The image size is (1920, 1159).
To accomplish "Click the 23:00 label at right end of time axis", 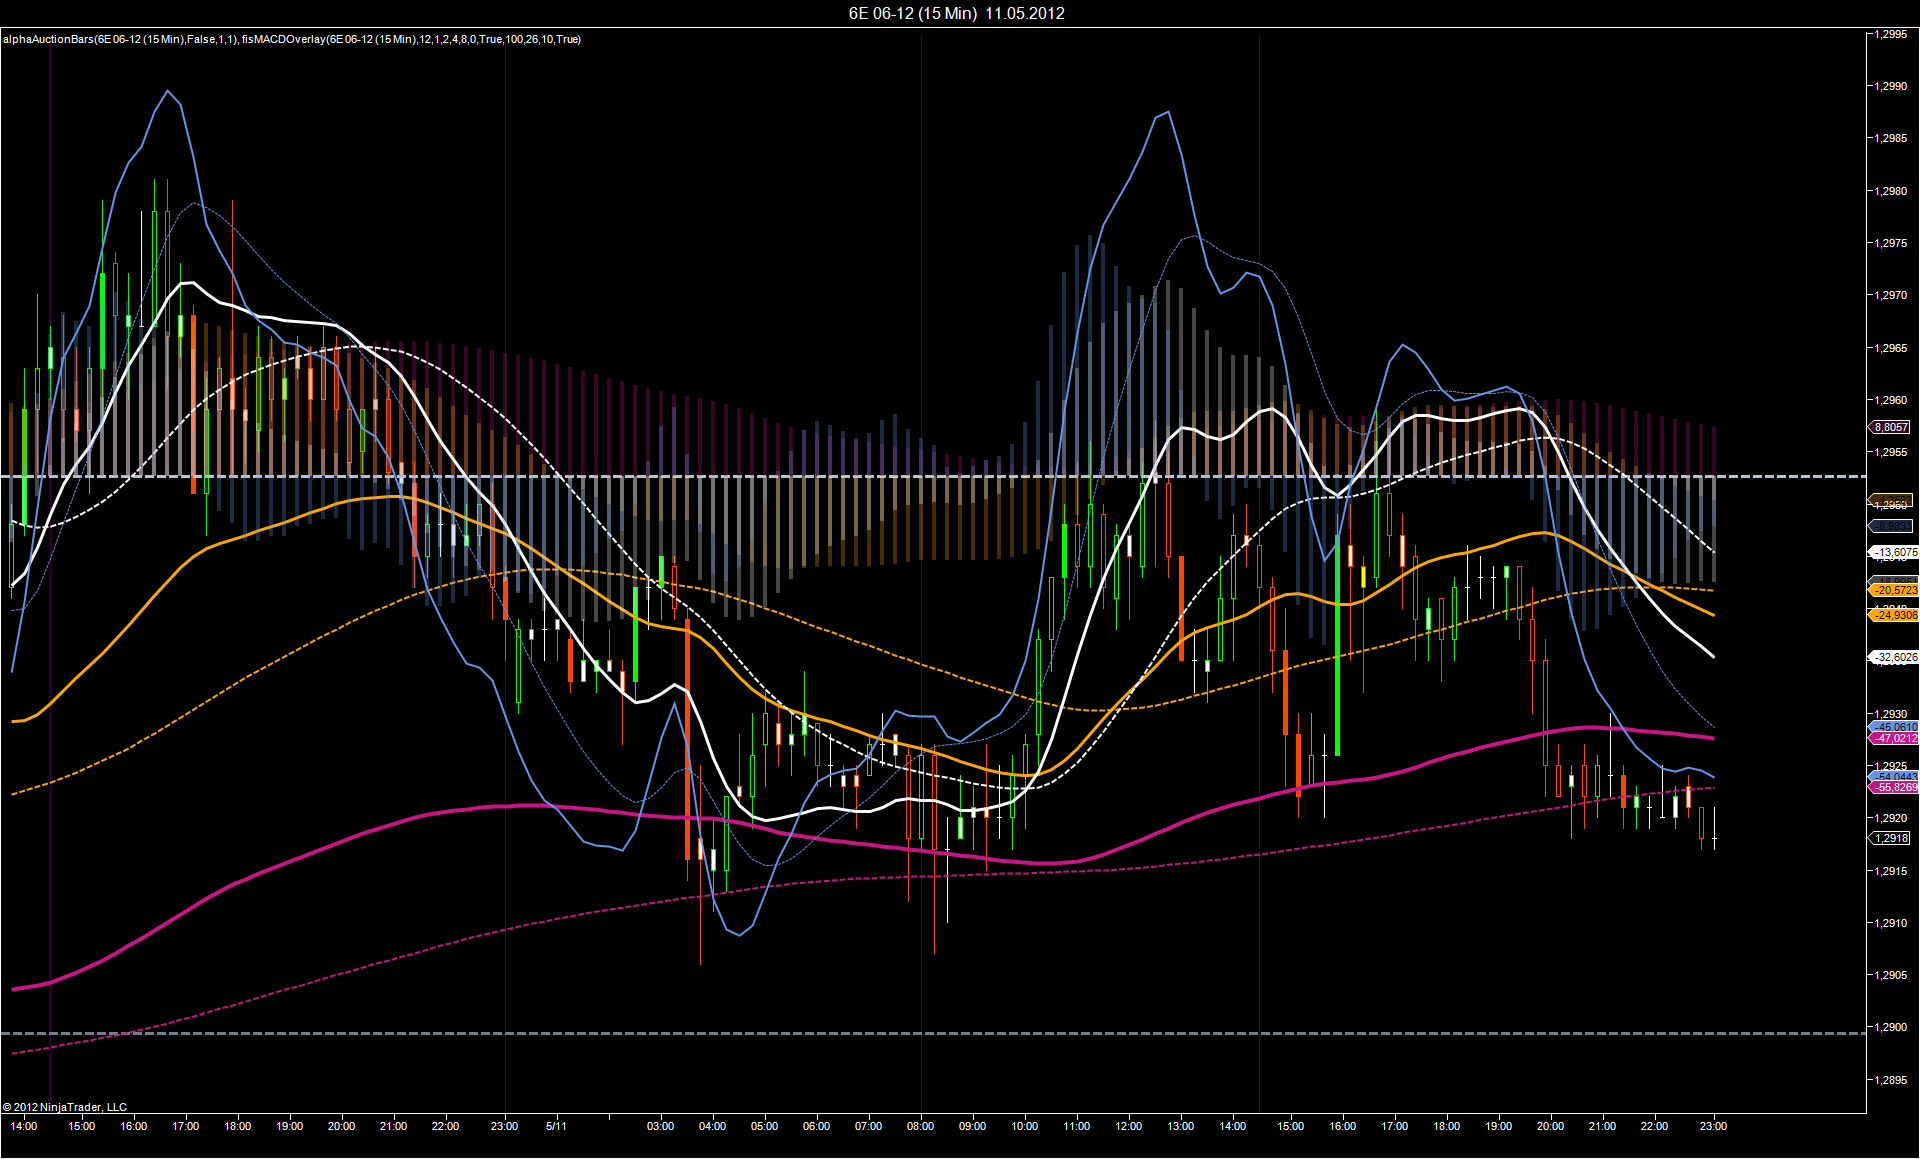I will pyautogui.click(x=1713, y=1126).
